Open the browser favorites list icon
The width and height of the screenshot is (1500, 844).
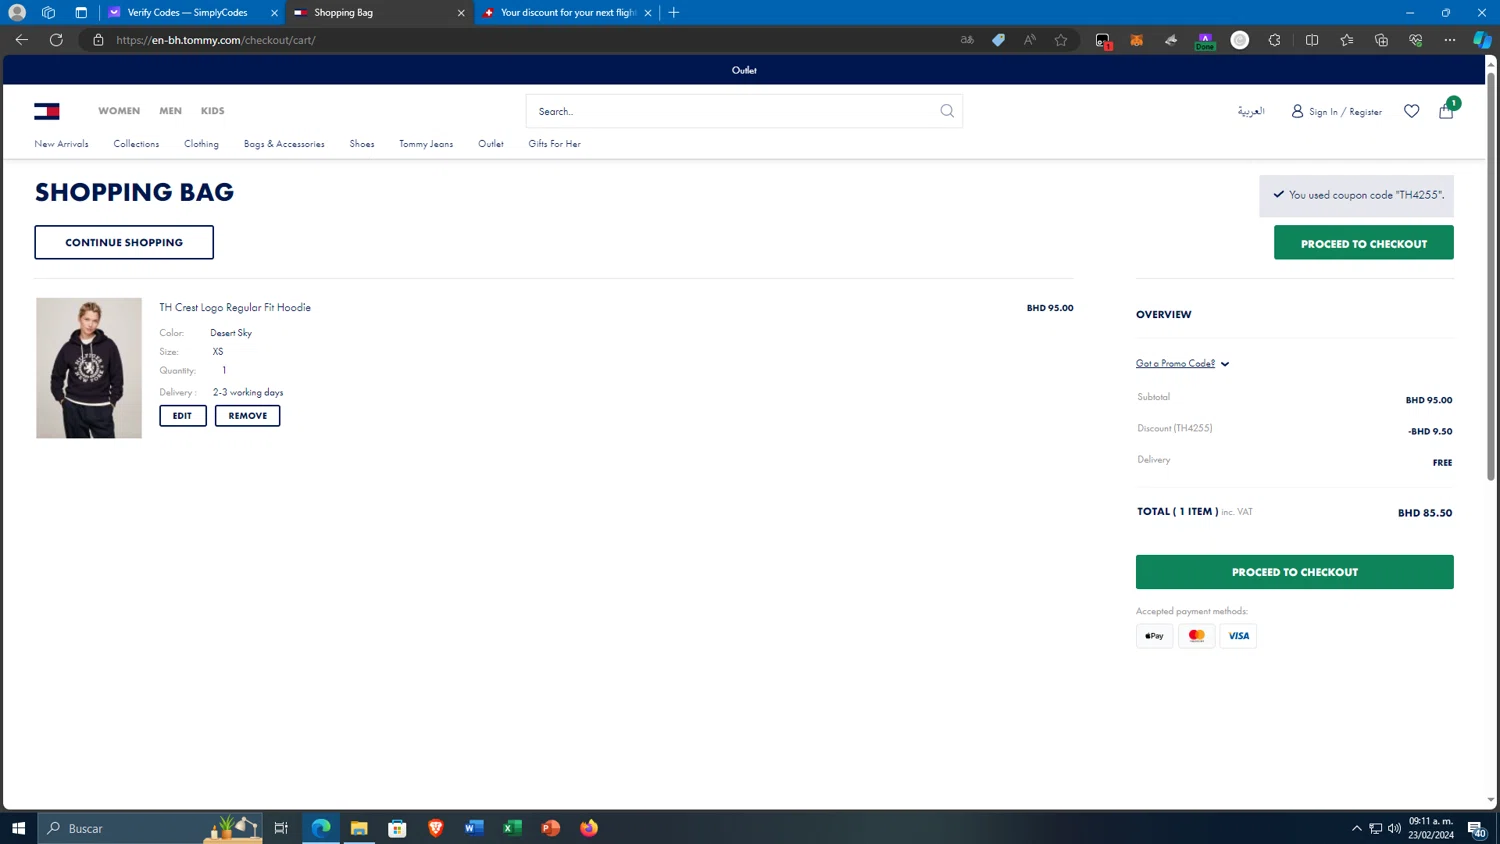coord(1347,40)
